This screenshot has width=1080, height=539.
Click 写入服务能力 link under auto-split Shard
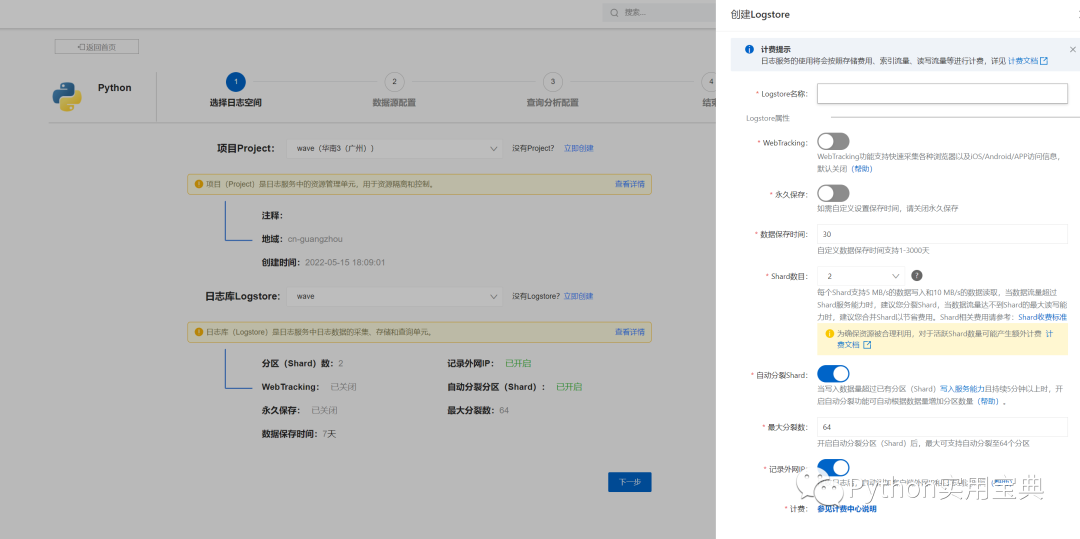pos(964,389)
